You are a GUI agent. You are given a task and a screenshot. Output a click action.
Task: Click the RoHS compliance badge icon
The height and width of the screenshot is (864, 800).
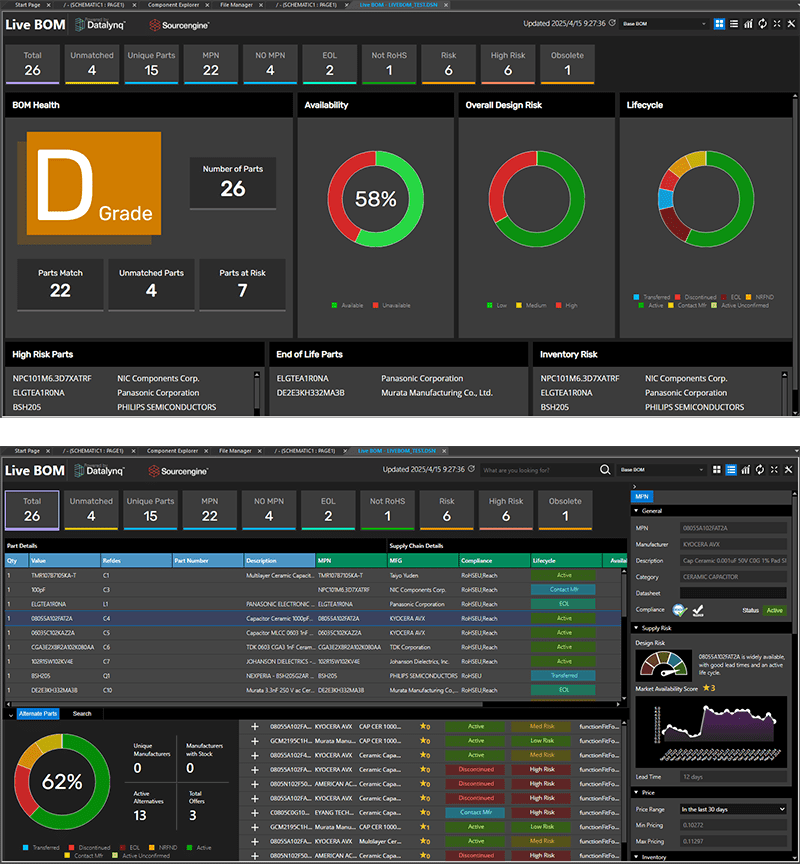[679, 610]
